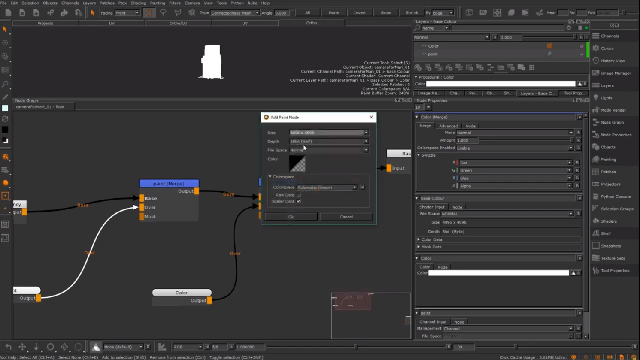Open the Objects palette
This screenshot has height=360, width=640.
tap(608, 147)
